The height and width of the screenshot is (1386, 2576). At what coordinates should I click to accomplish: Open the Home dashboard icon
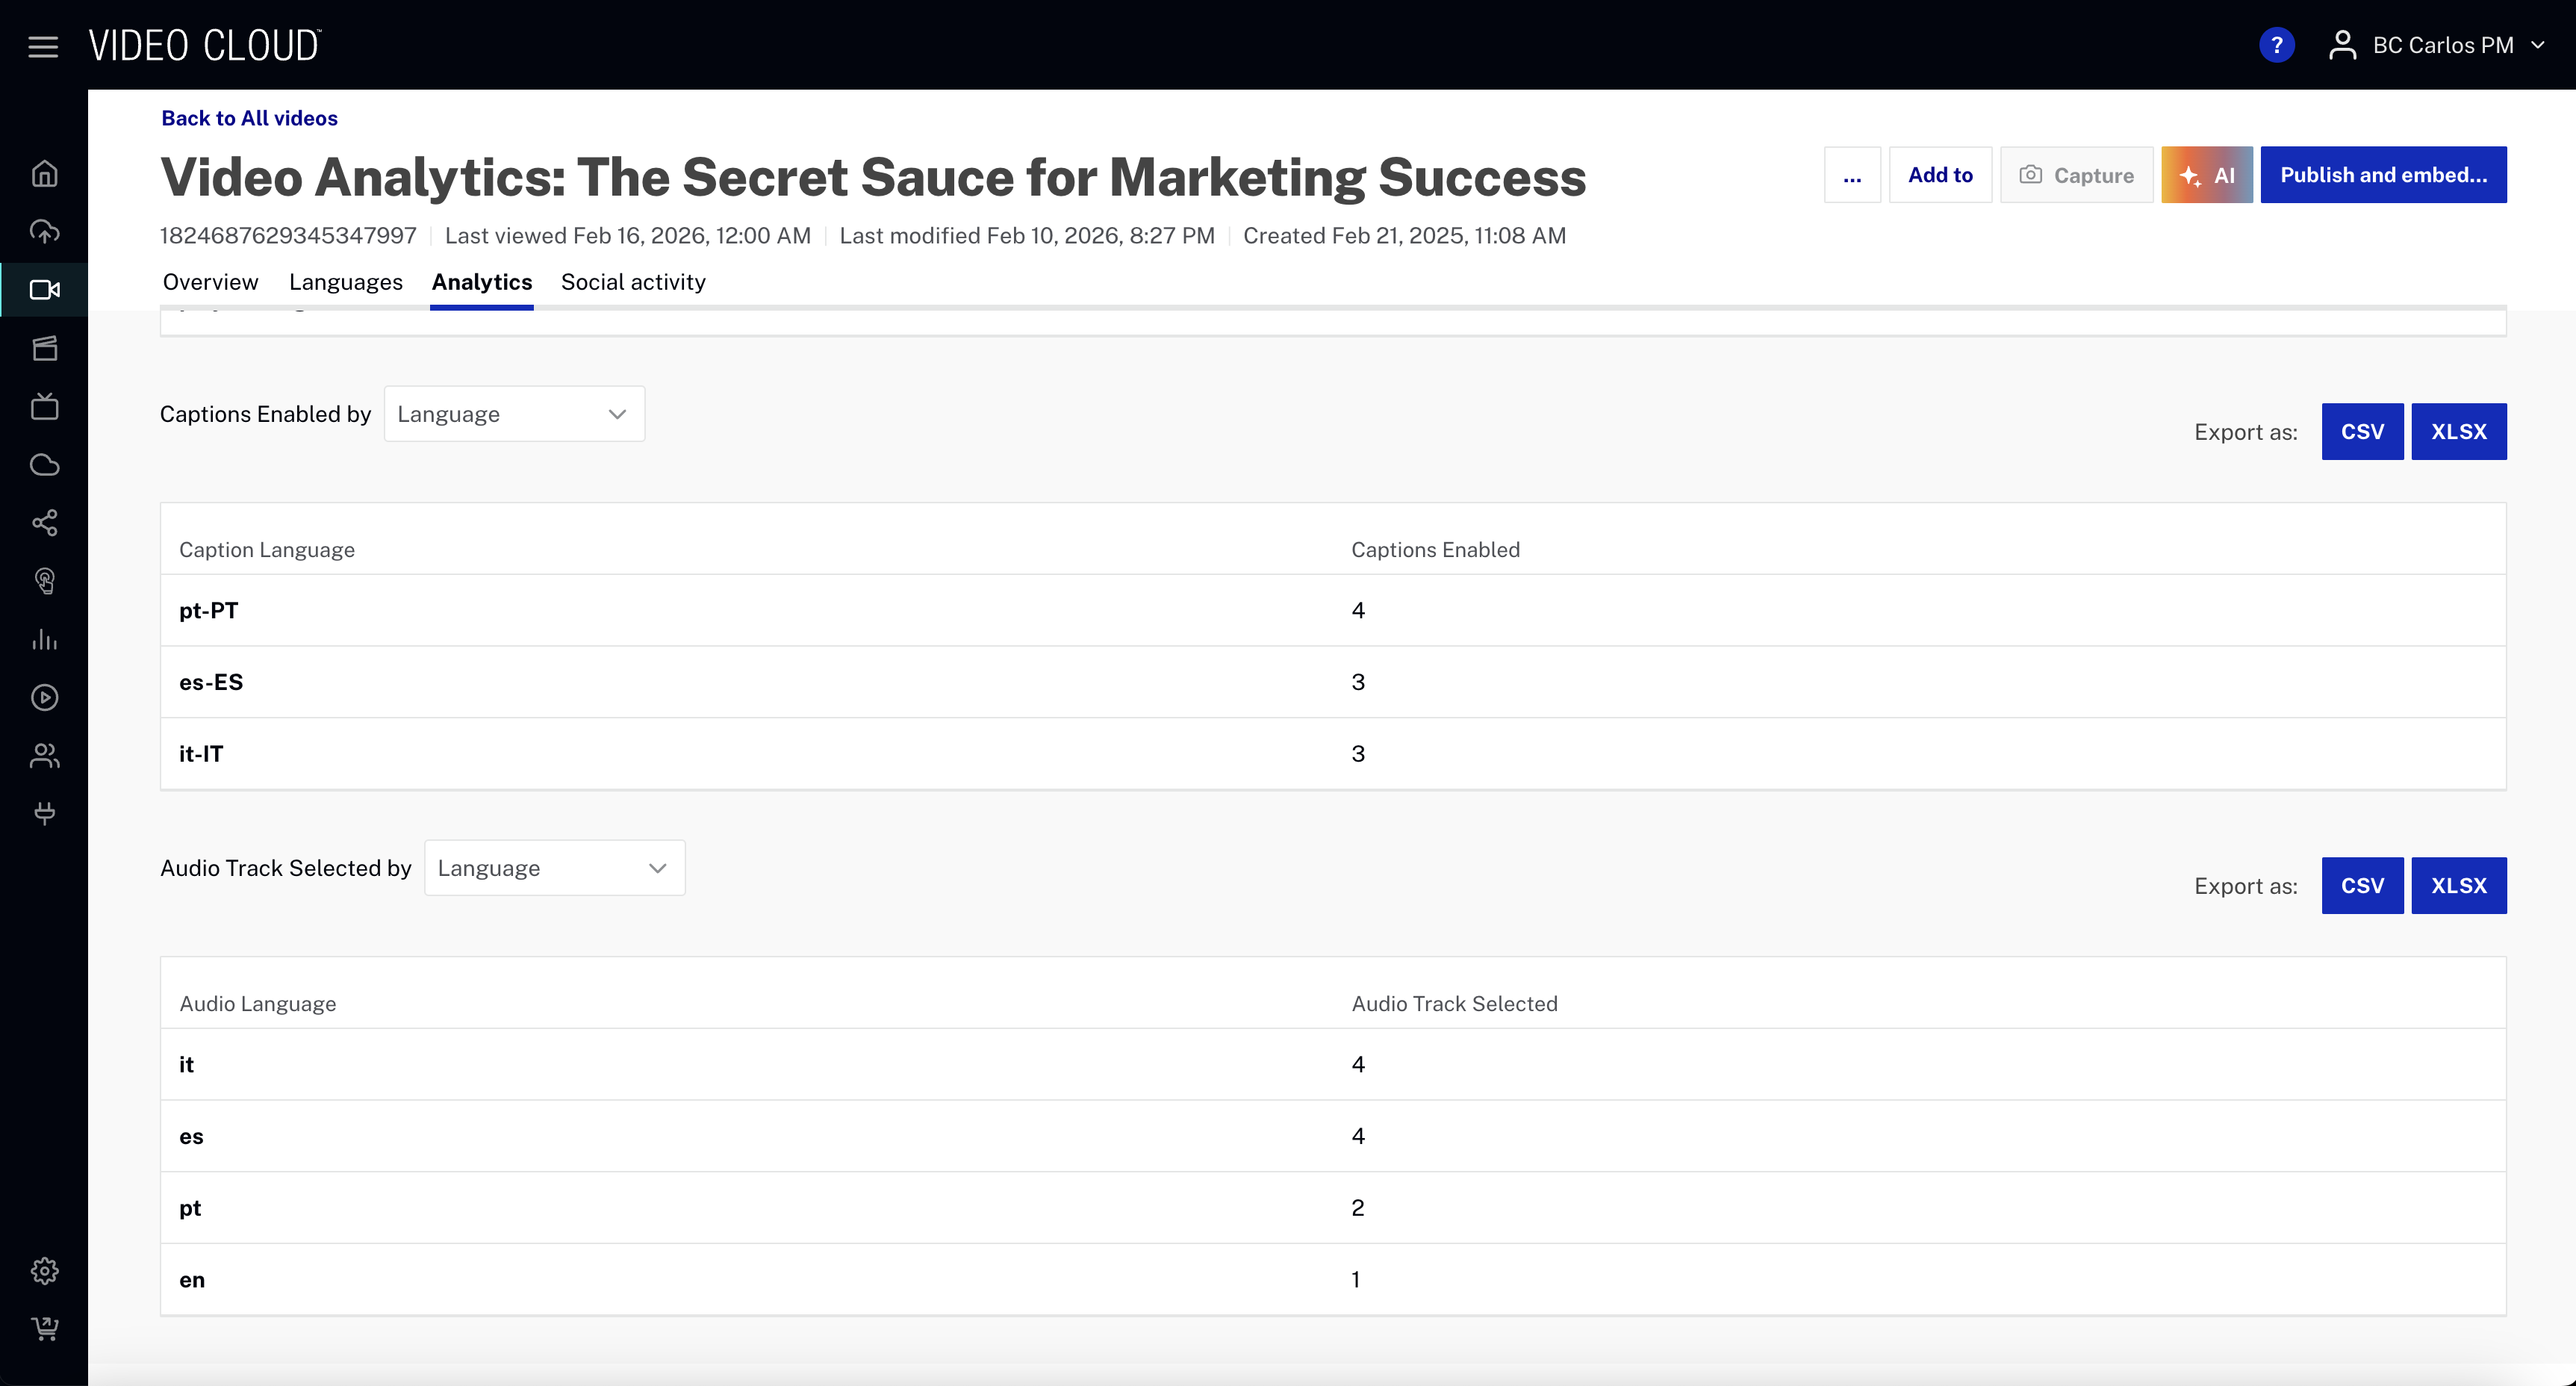click(x=45, y=173)
